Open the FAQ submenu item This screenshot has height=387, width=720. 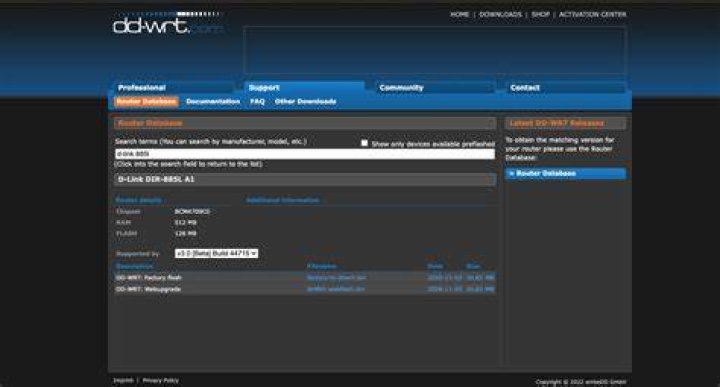tap(258, 101)
